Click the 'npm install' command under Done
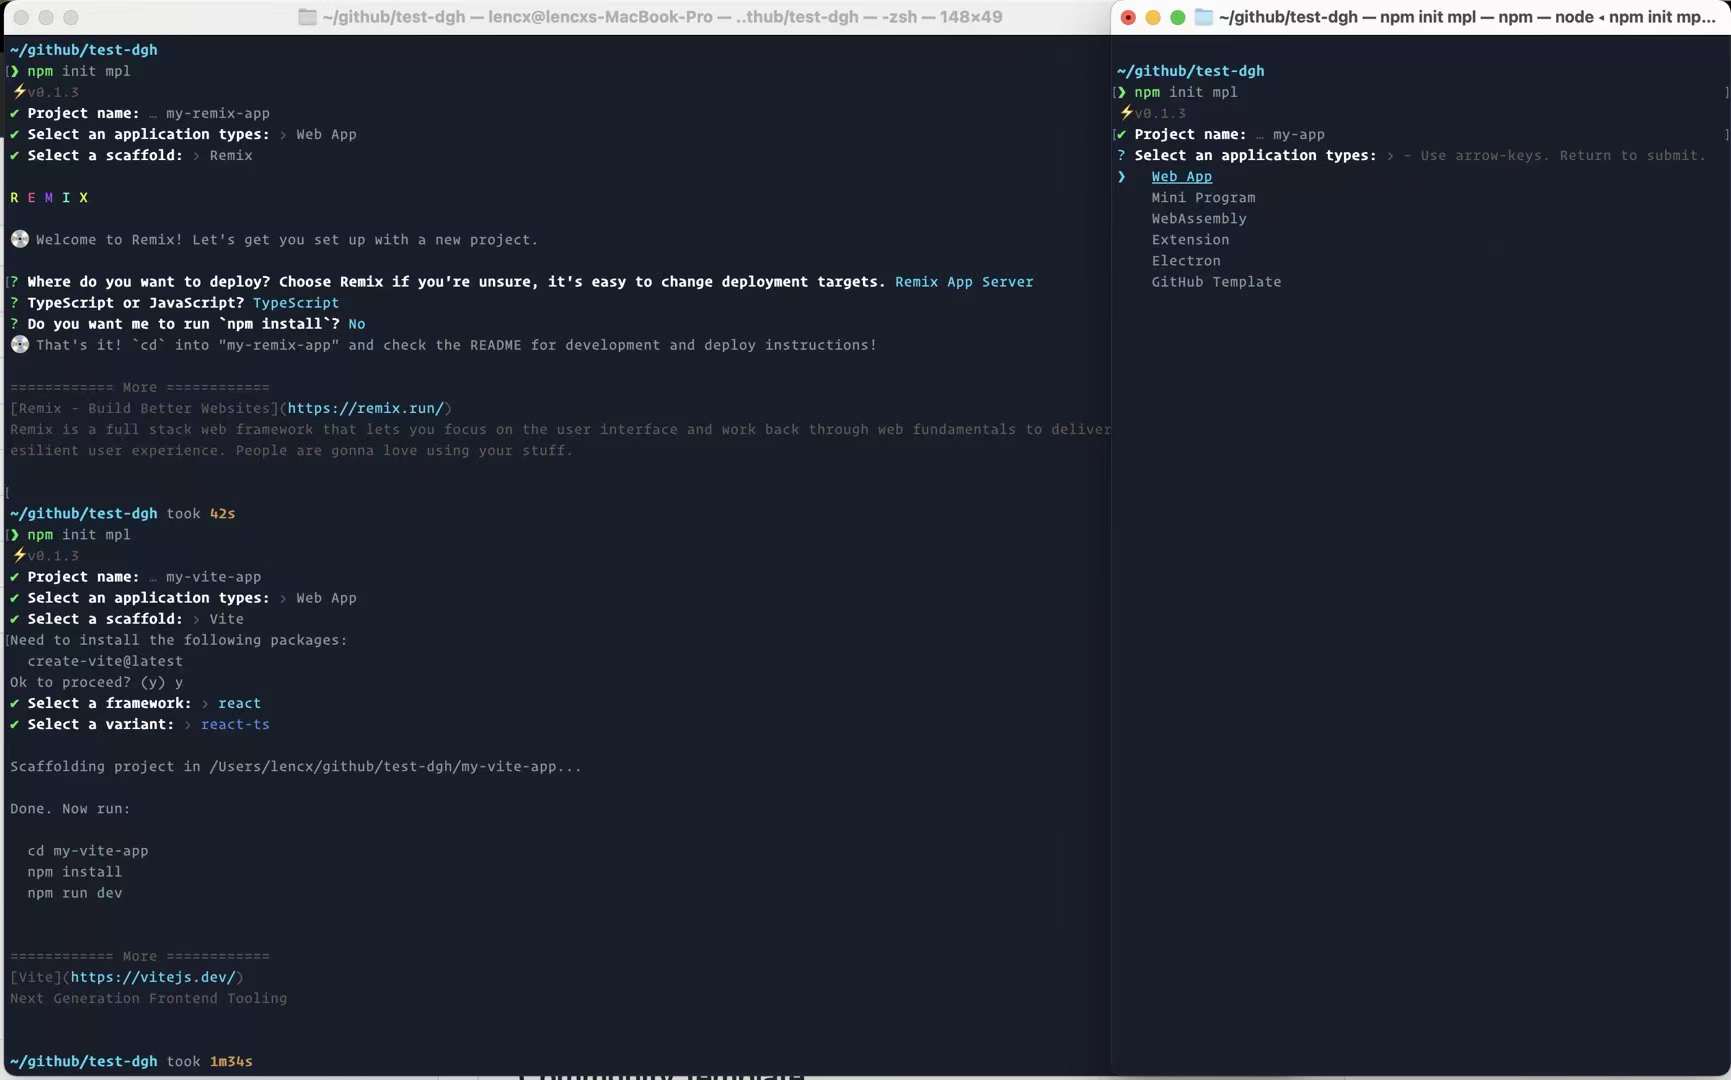This screenshot has width=1731, height=1080. coord(75,872)
